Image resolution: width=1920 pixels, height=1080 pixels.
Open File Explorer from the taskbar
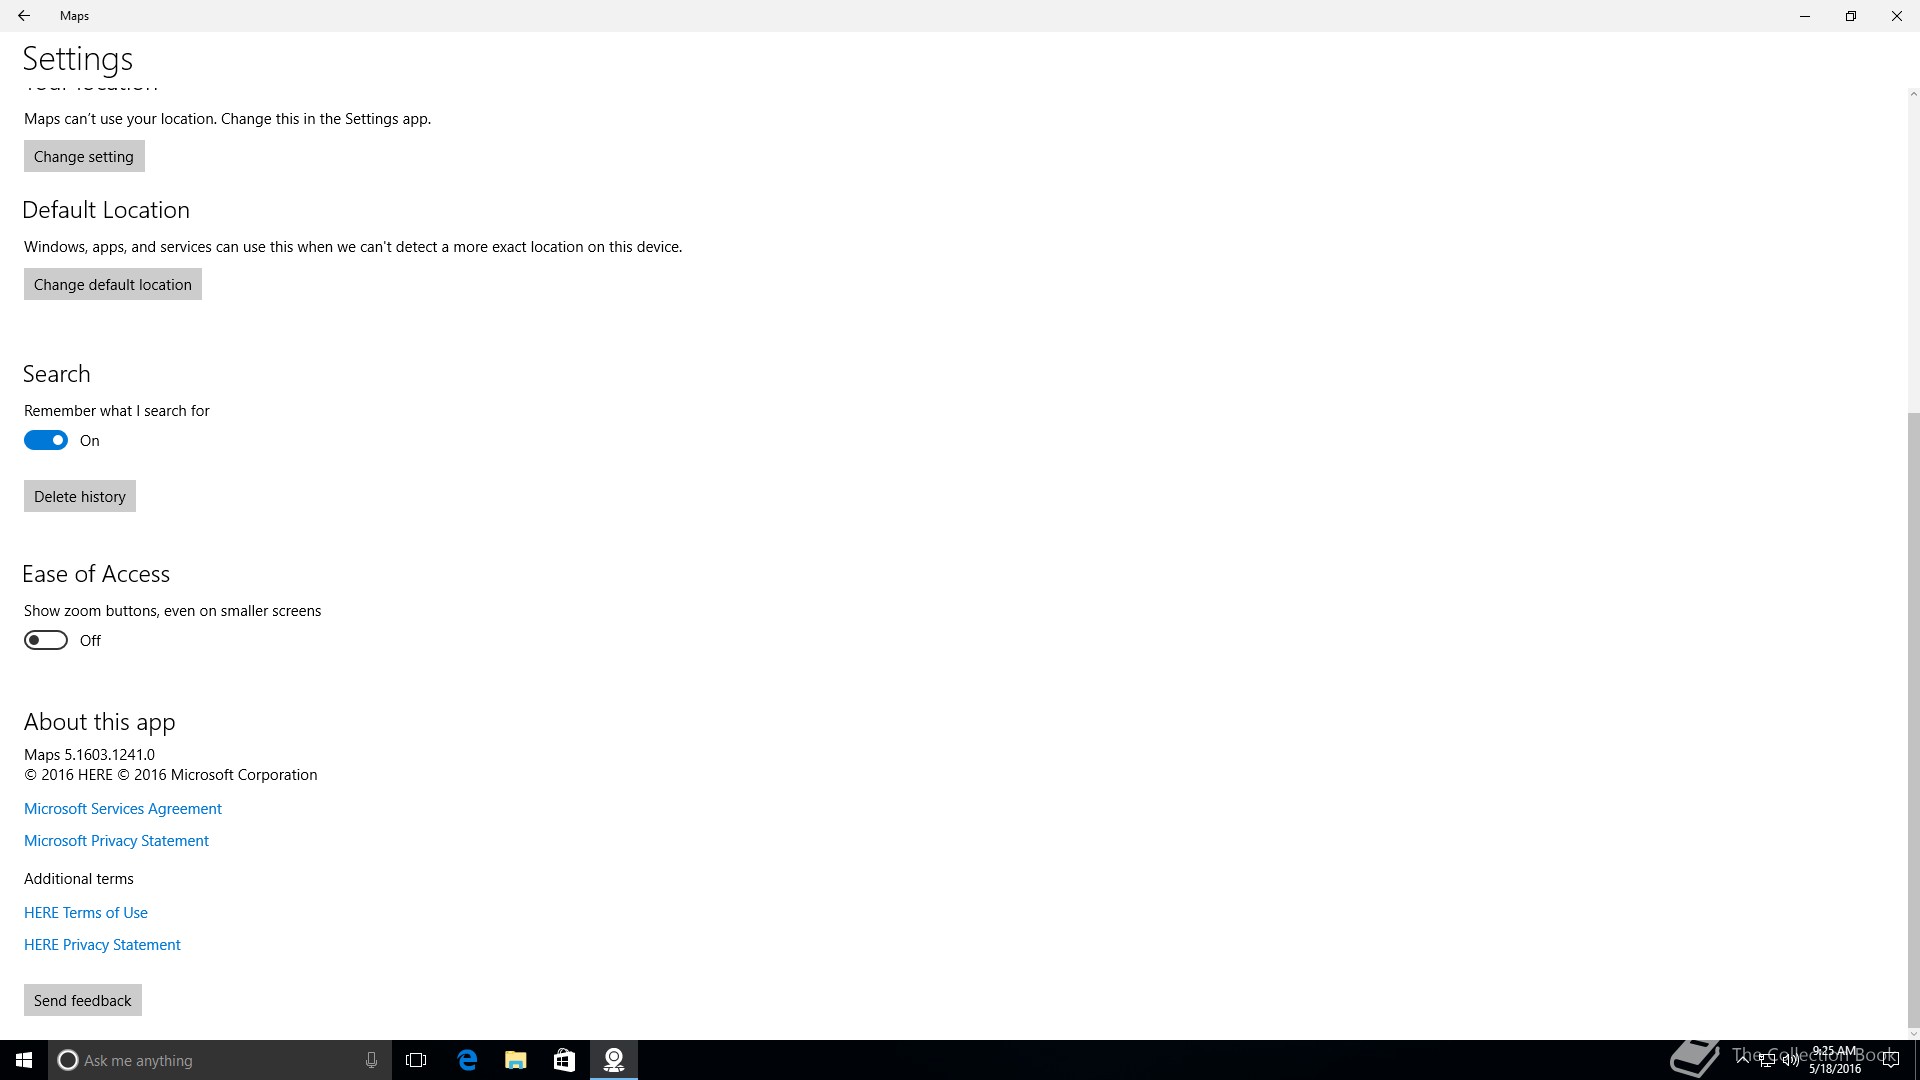coord(515,1060)
